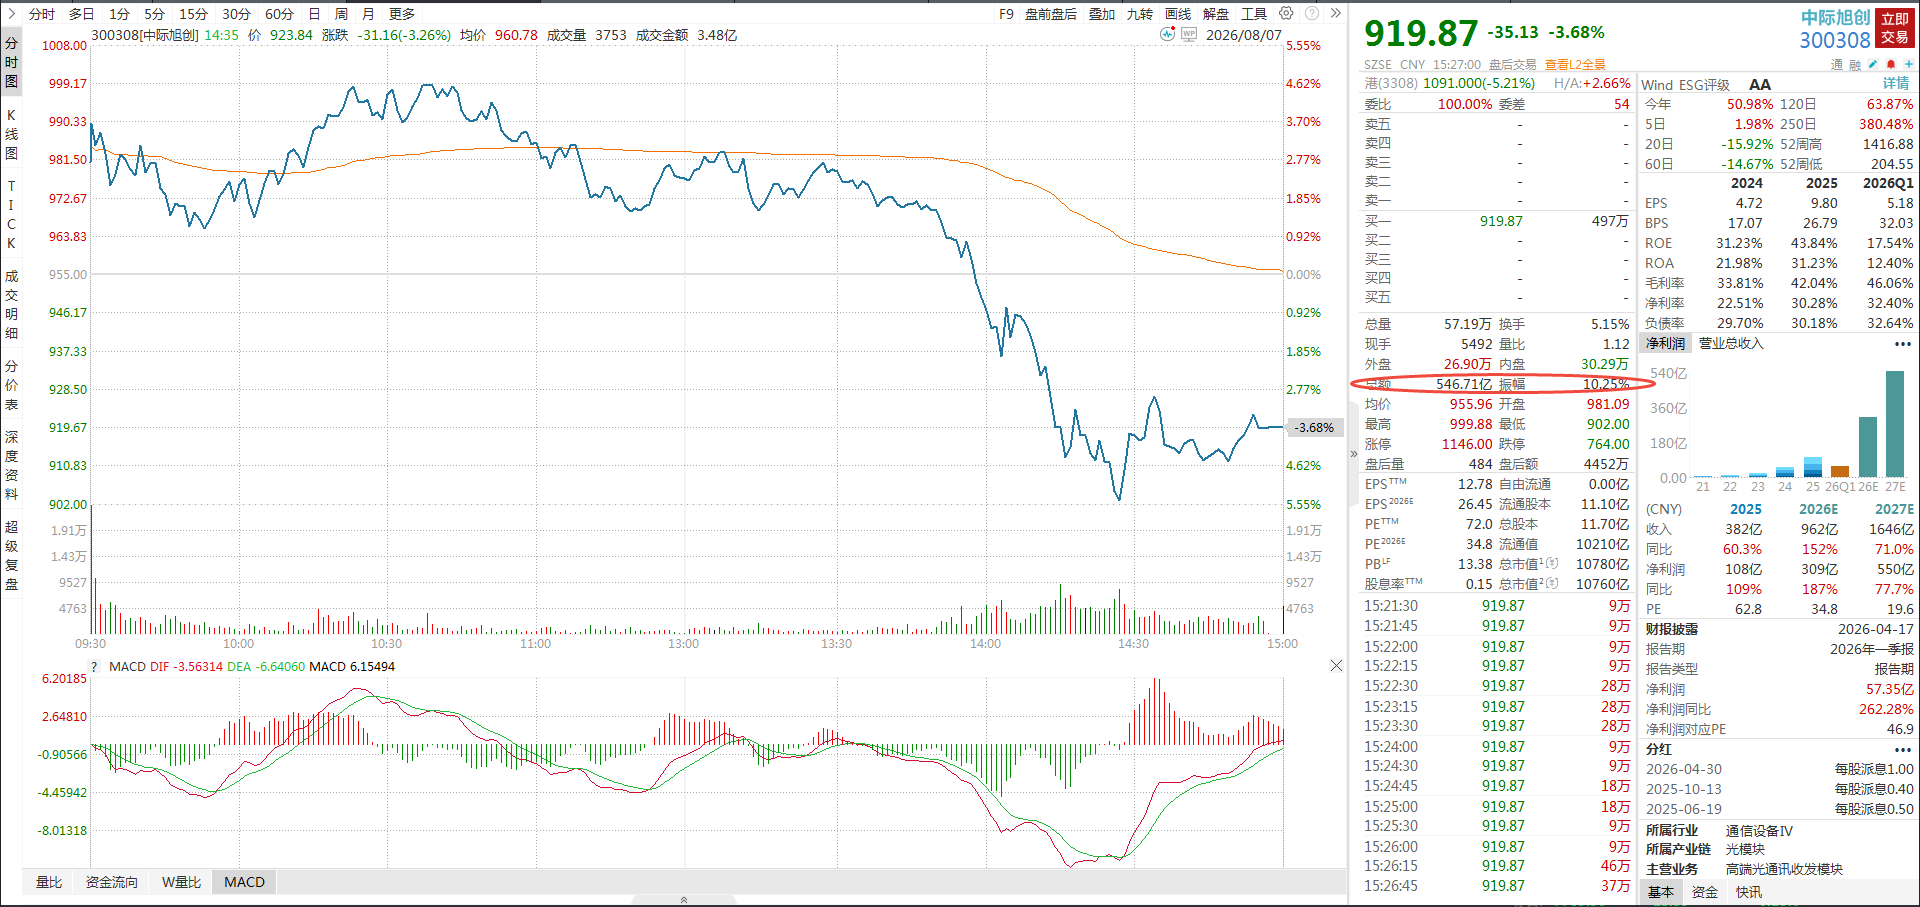Click the help question mark icon
Image resolution: width=1920 pixels, height=907 pixels.
coord(1311,13)
